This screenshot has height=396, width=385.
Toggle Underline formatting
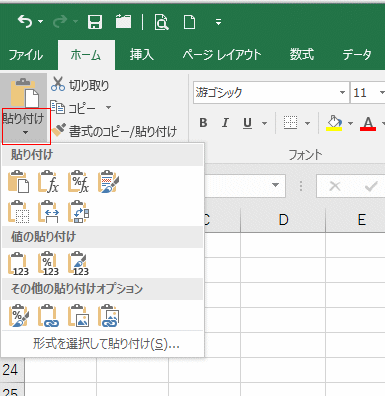[x=247, y=123]
